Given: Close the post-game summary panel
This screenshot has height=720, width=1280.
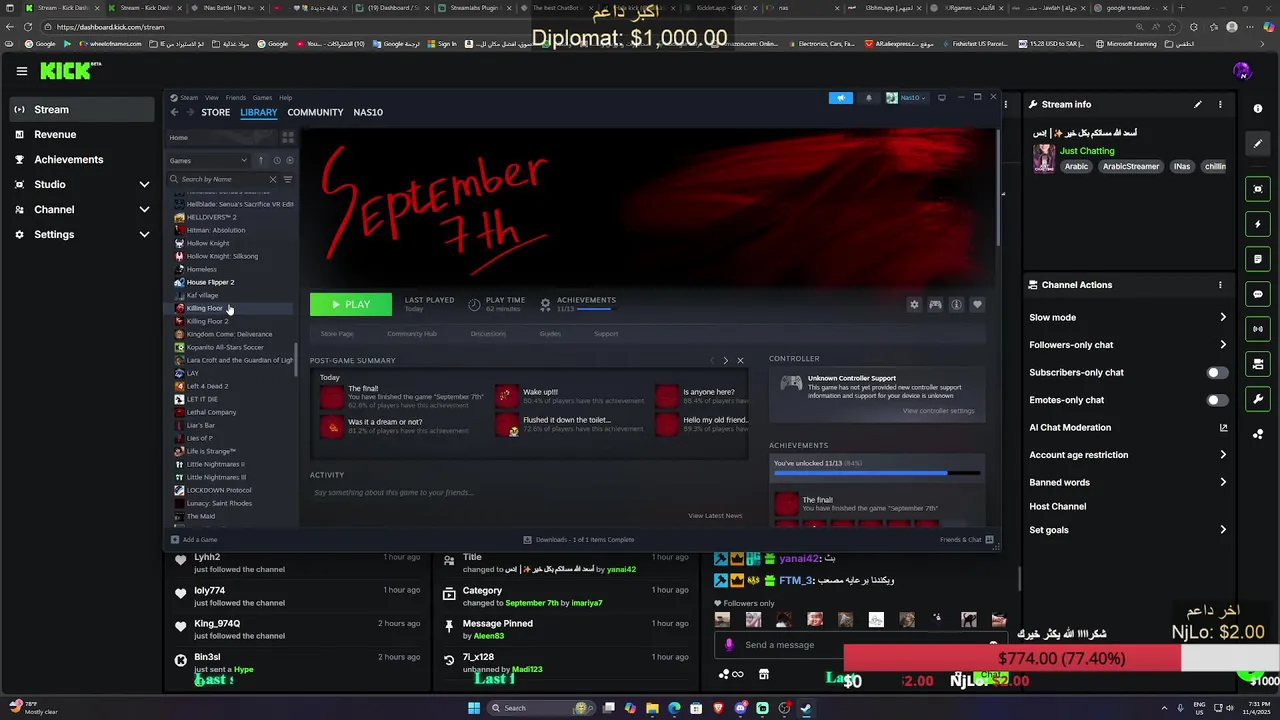Looking at the screenshot, I should tap(740, 360).
